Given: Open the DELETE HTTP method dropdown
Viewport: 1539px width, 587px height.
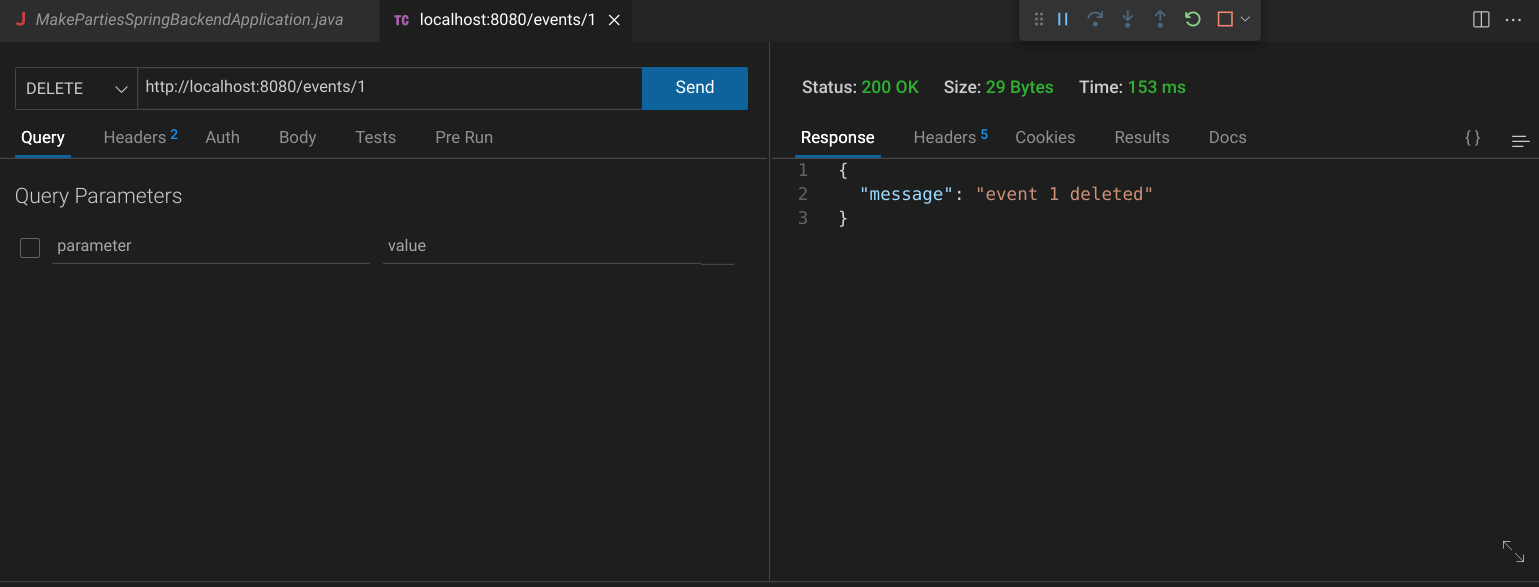Looking at the screenshot, I should [x=76, y=88].
